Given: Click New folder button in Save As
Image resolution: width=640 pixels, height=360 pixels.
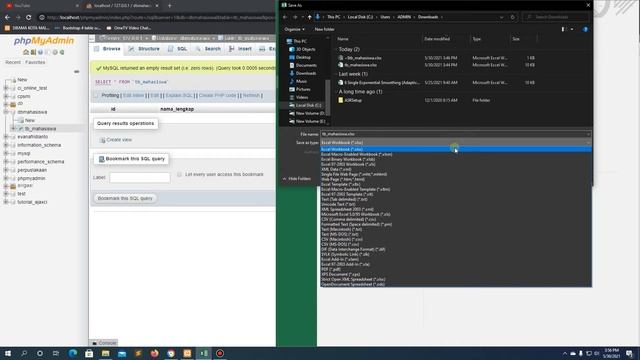Looking at the screenshot, I should tap(324, 29).
